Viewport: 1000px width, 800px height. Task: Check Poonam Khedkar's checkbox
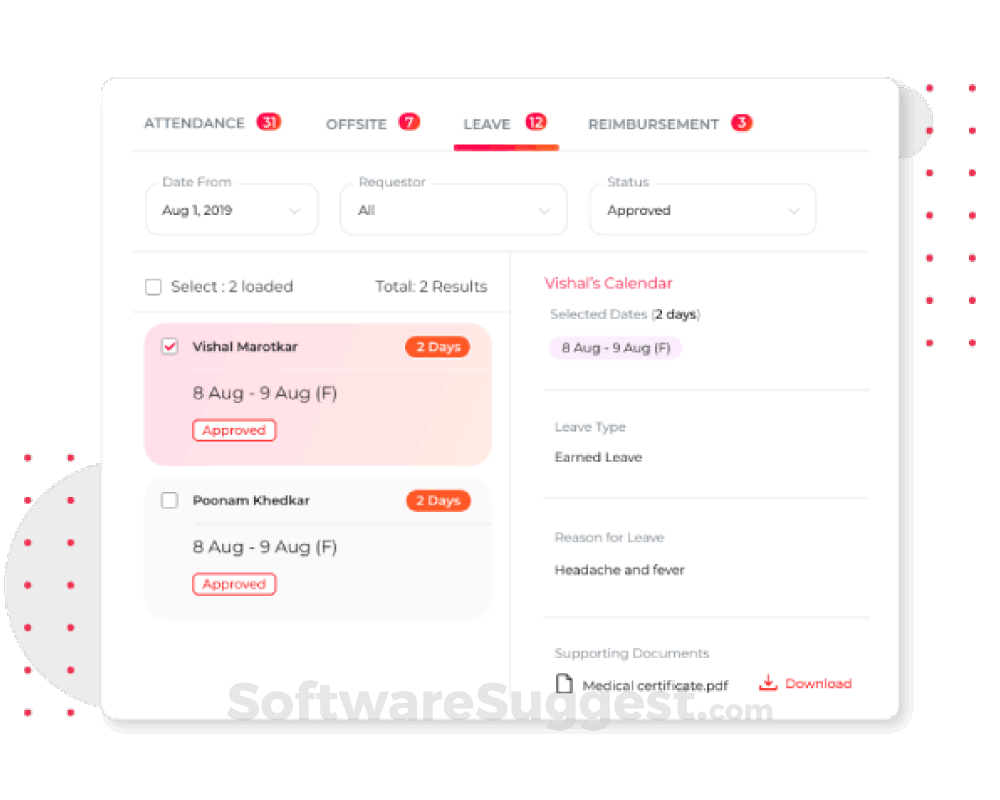(x=170, y=500)
